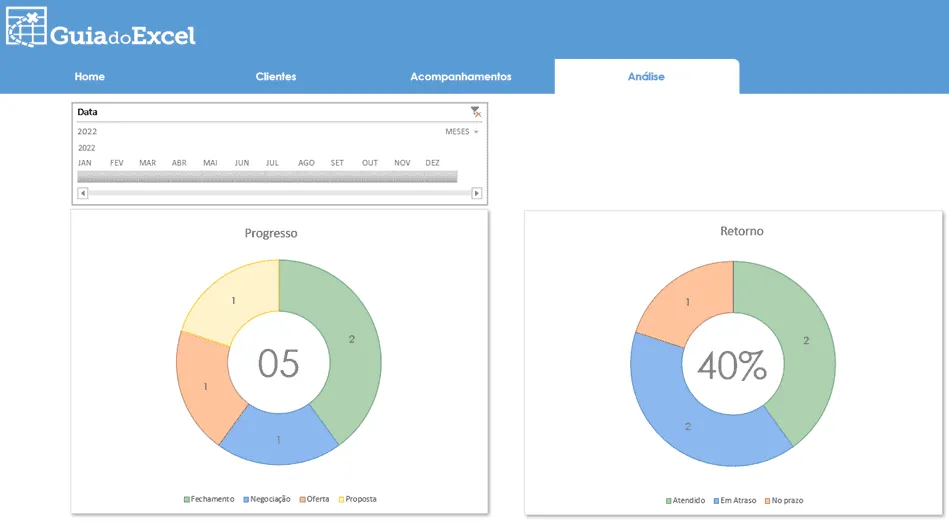This screenshot has width=949, height=523.
Task: Click the Guia do Excel logo icon
Action: click(26, 27)
